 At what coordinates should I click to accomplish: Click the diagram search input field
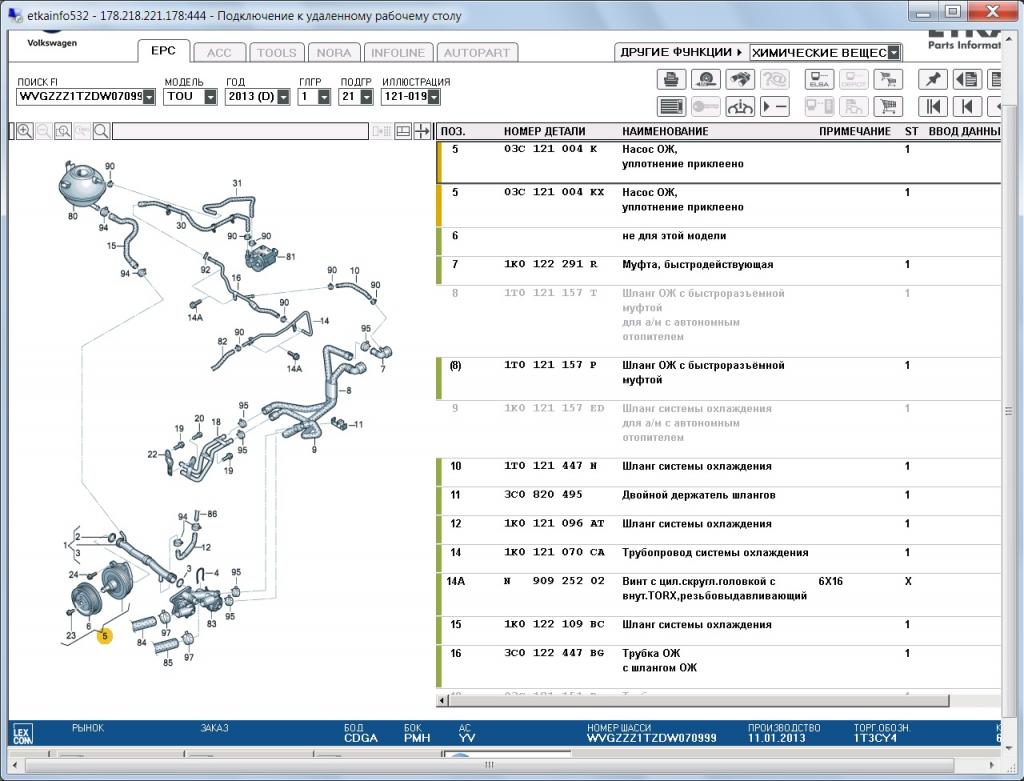[x=240, y=131]
